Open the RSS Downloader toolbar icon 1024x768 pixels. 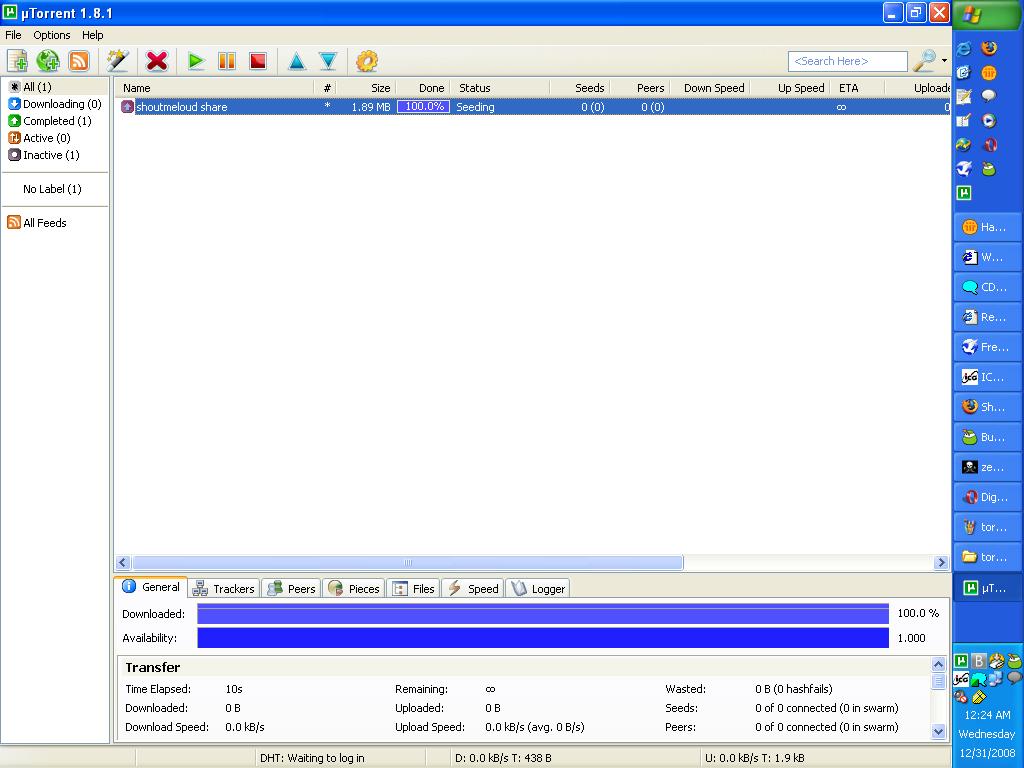[x=79, y=61]
